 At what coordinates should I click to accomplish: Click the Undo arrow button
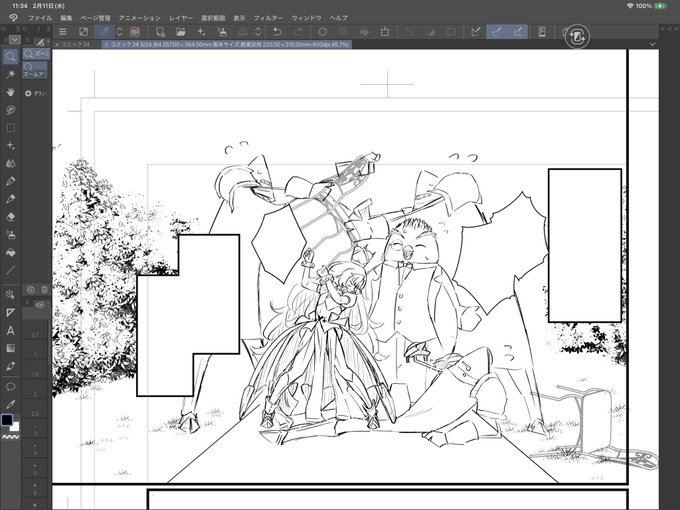coord(277,32)
